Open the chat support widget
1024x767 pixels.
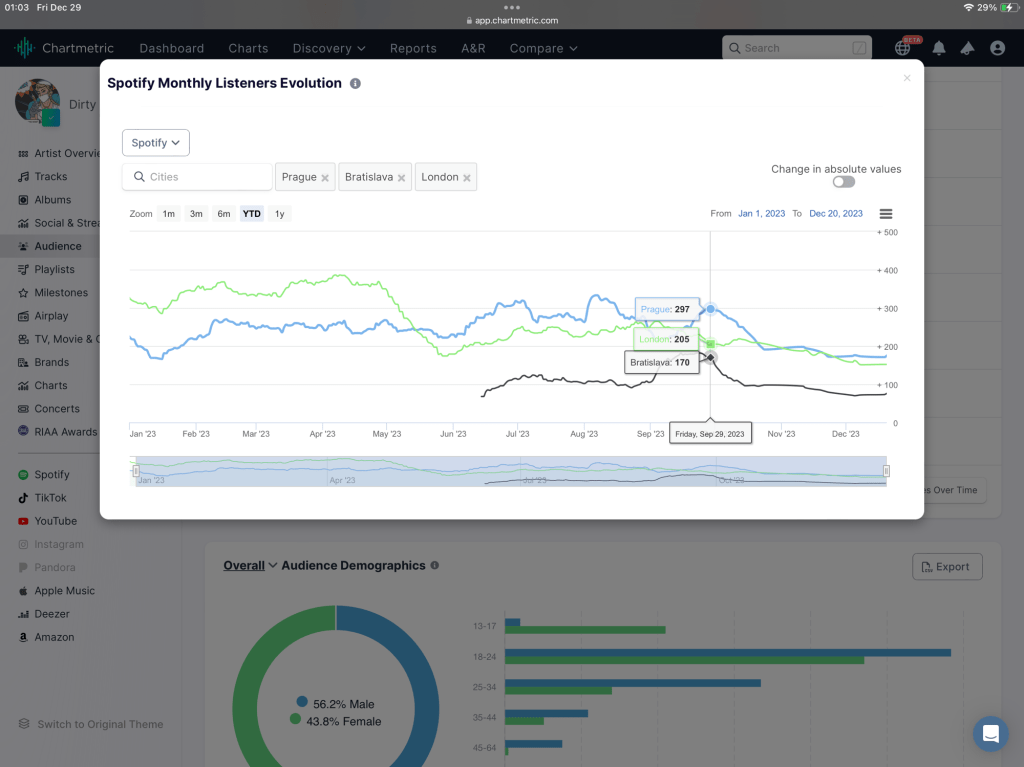point(990,734)
